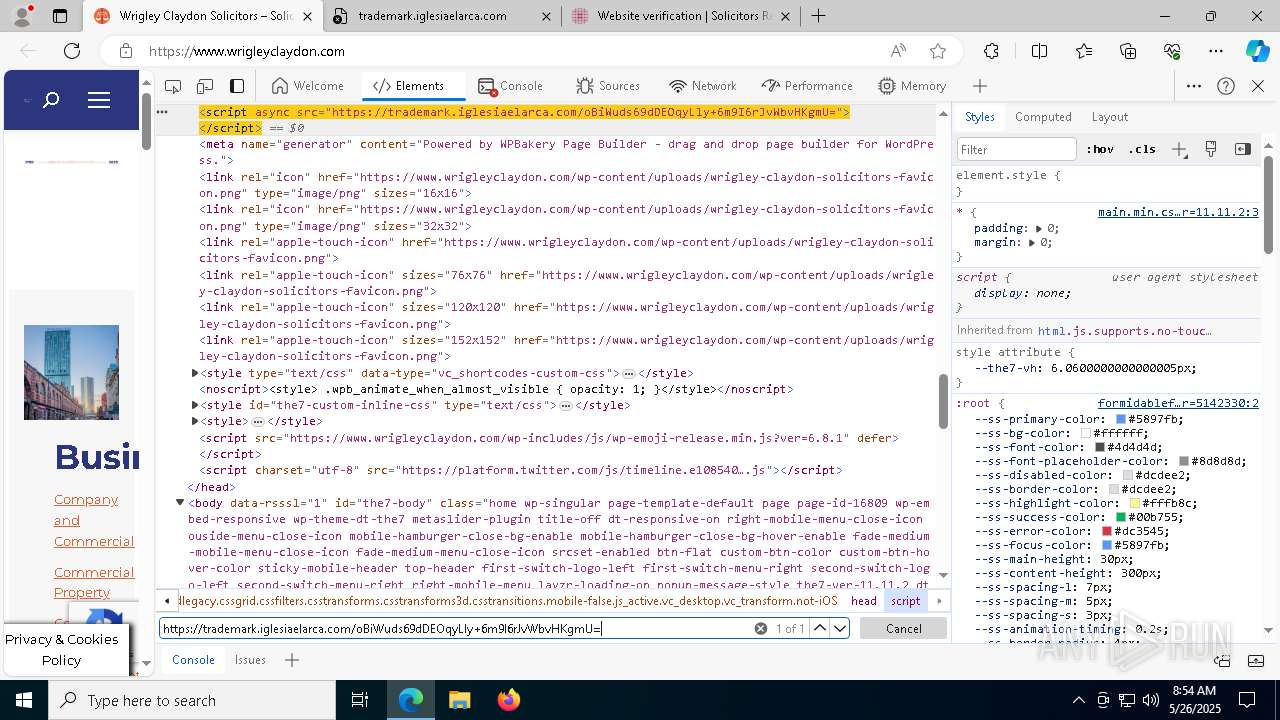Add page to favorites star icon
This screenshot has height=720, width=1280.
click(938, 51)
